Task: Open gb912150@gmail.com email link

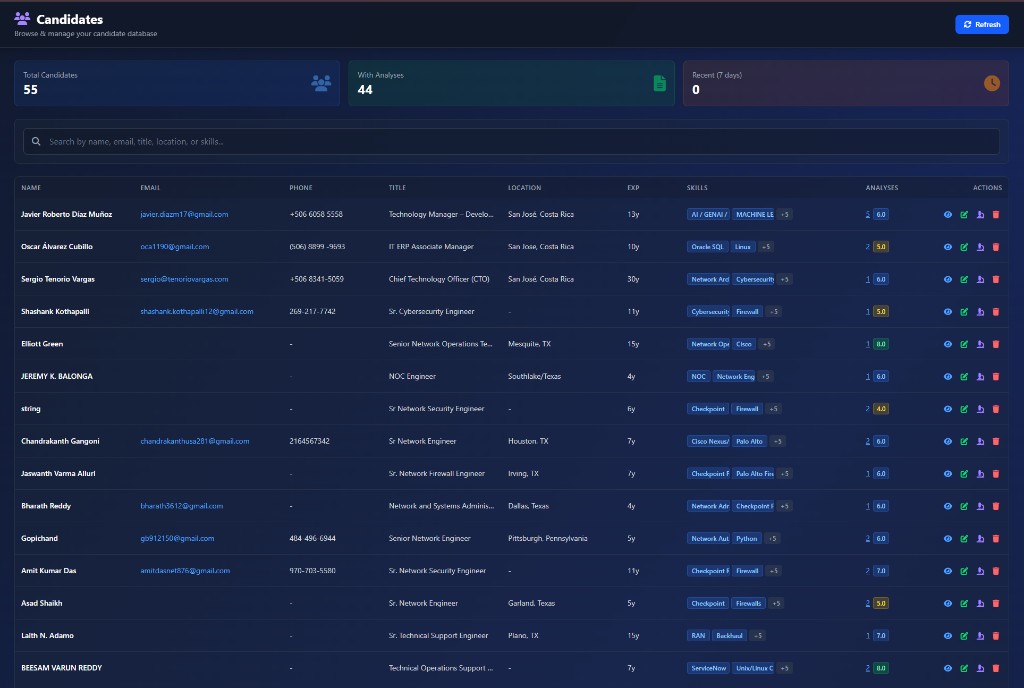Action: click(177, 539)
